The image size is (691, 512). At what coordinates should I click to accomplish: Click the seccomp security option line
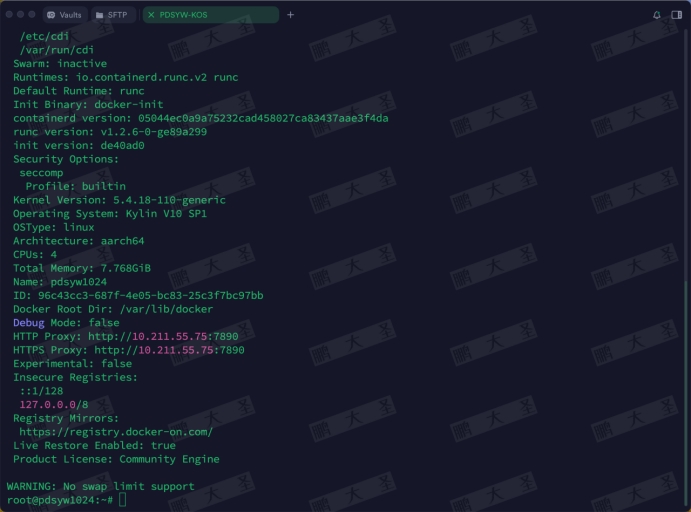41,173
